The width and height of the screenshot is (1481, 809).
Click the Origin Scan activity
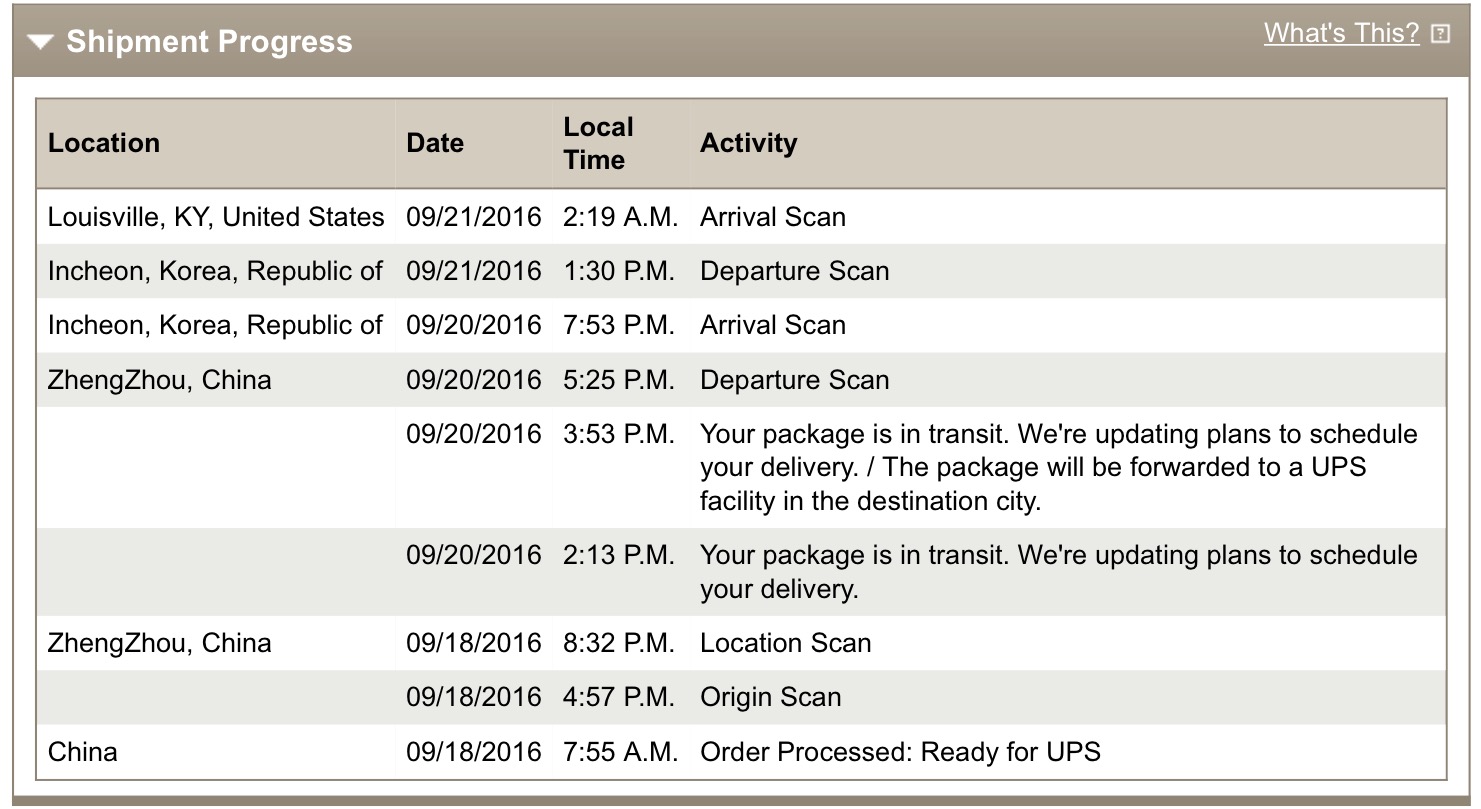770,697
